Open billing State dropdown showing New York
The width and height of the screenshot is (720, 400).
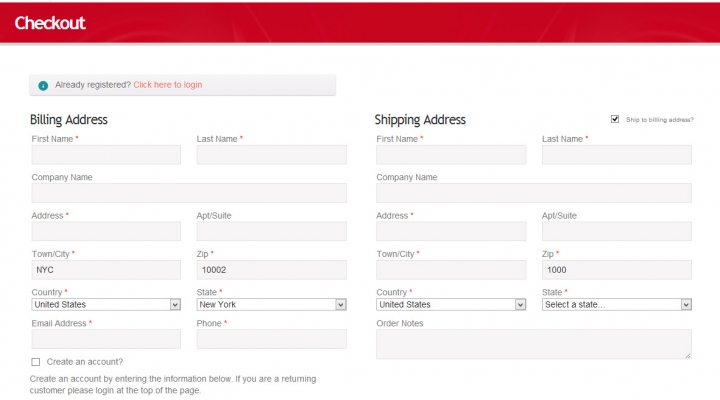(x=271, y=304)
